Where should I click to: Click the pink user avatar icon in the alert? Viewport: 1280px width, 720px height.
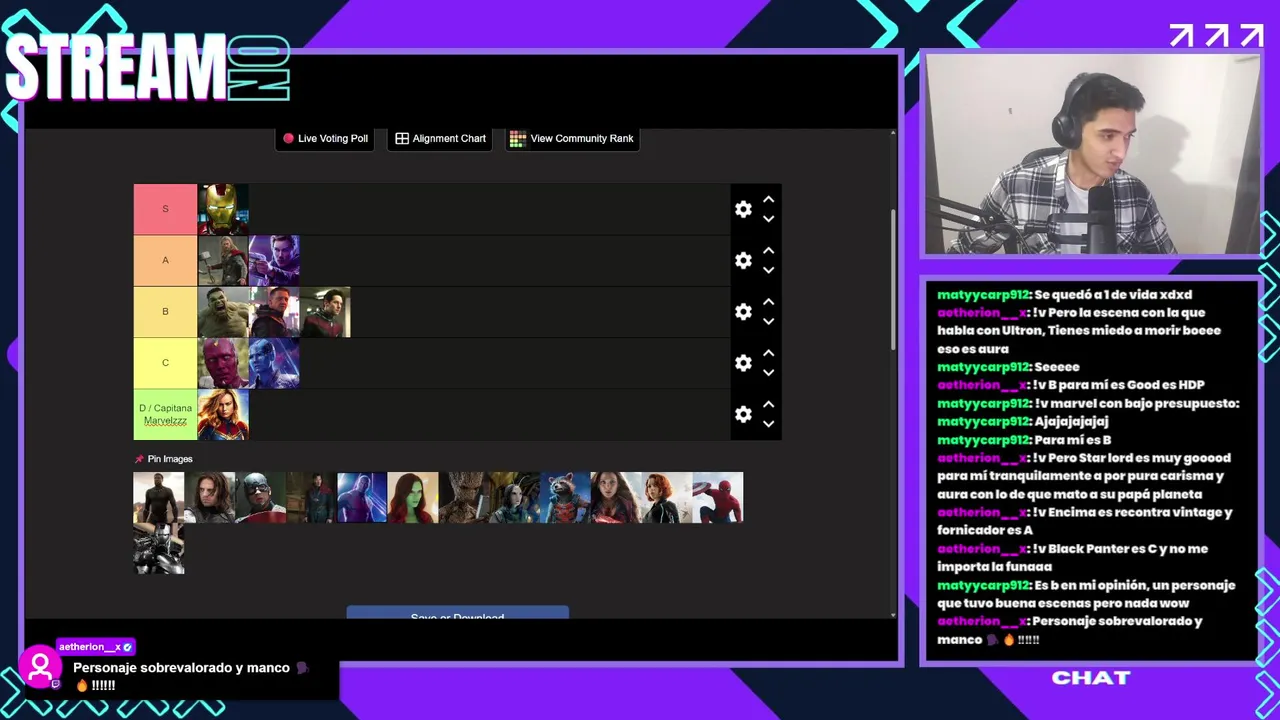click(41, 667)
